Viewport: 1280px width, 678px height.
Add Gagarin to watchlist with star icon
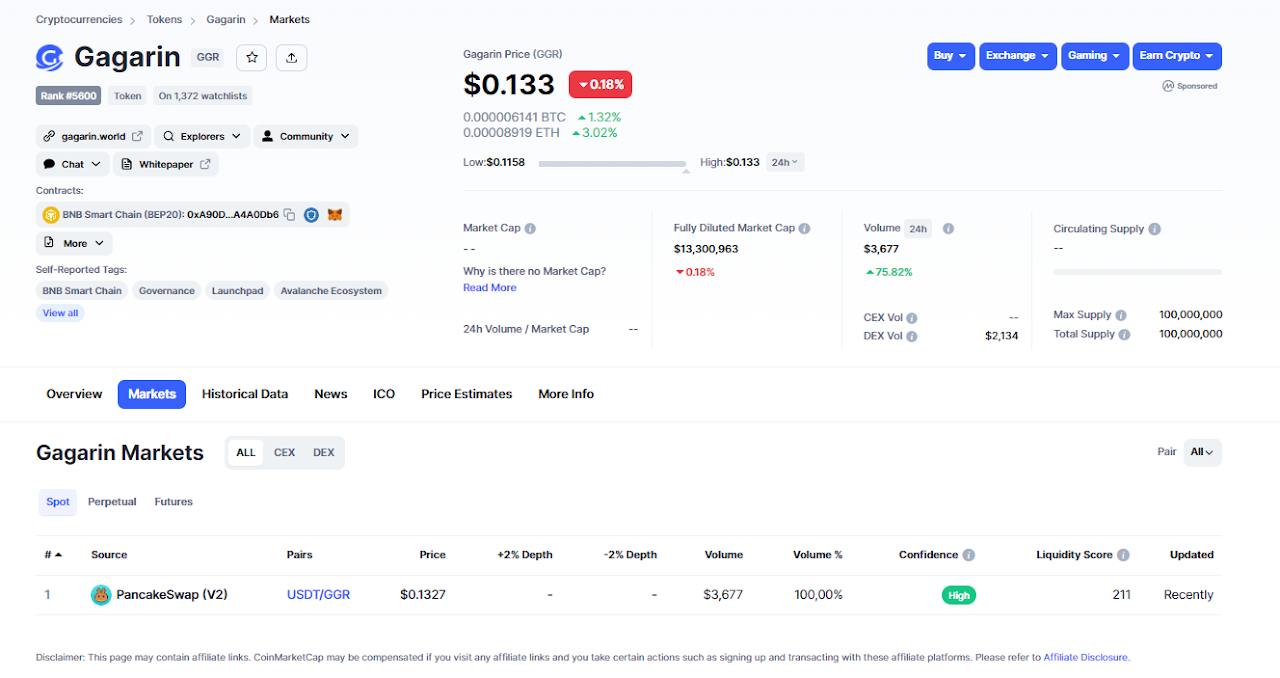coord(252,58)
